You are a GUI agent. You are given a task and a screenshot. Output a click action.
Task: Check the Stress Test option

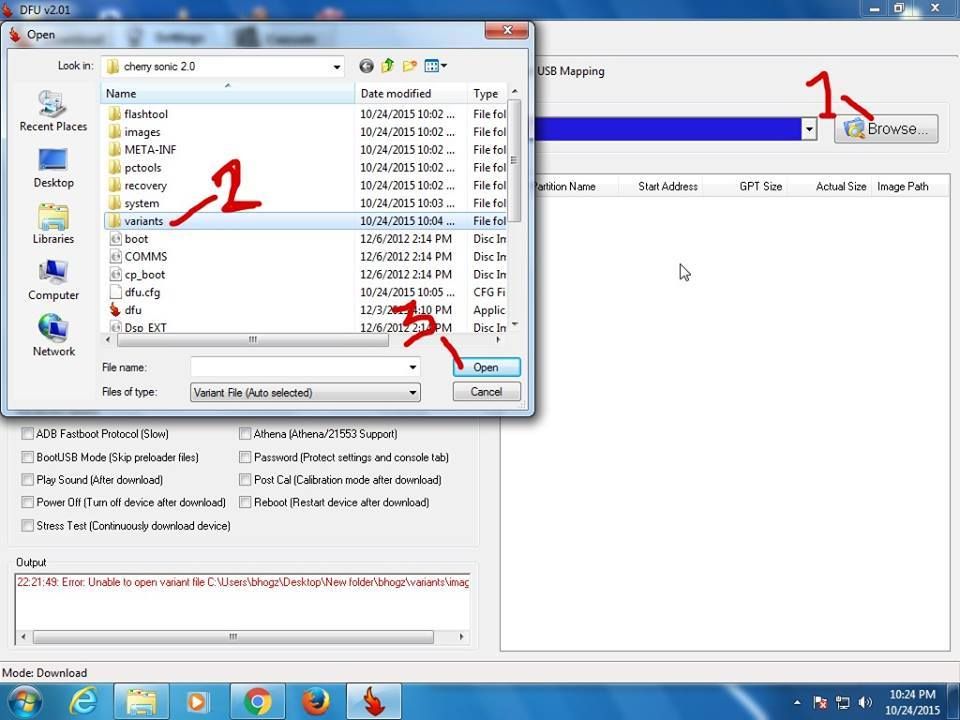point(28,525)
